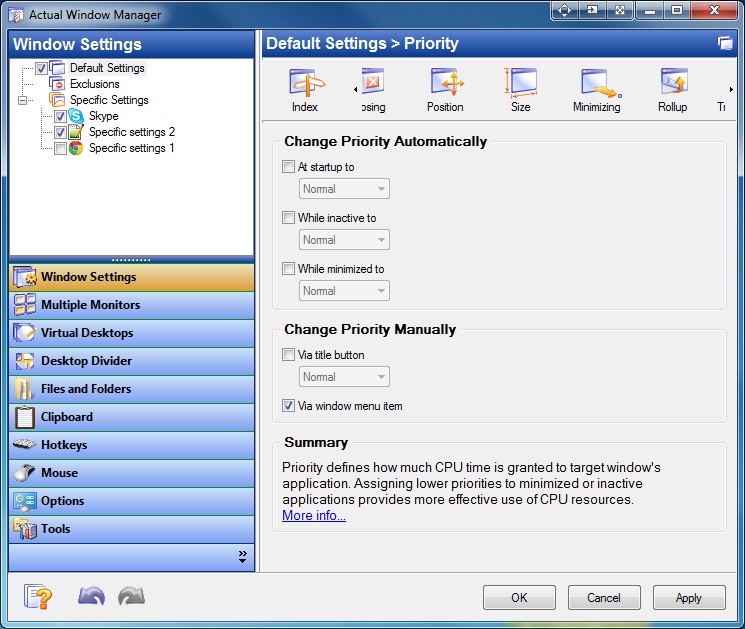Collapse the Specific Settings tree node
The width and height of the screenshot is (745, 629).
click(x=22, y=100)
